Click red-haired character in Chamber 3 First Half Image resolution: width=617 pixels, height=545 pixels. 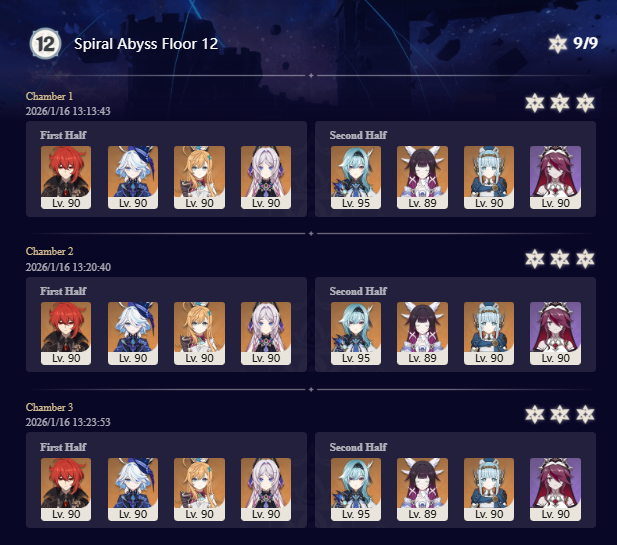tap(66, 489)
